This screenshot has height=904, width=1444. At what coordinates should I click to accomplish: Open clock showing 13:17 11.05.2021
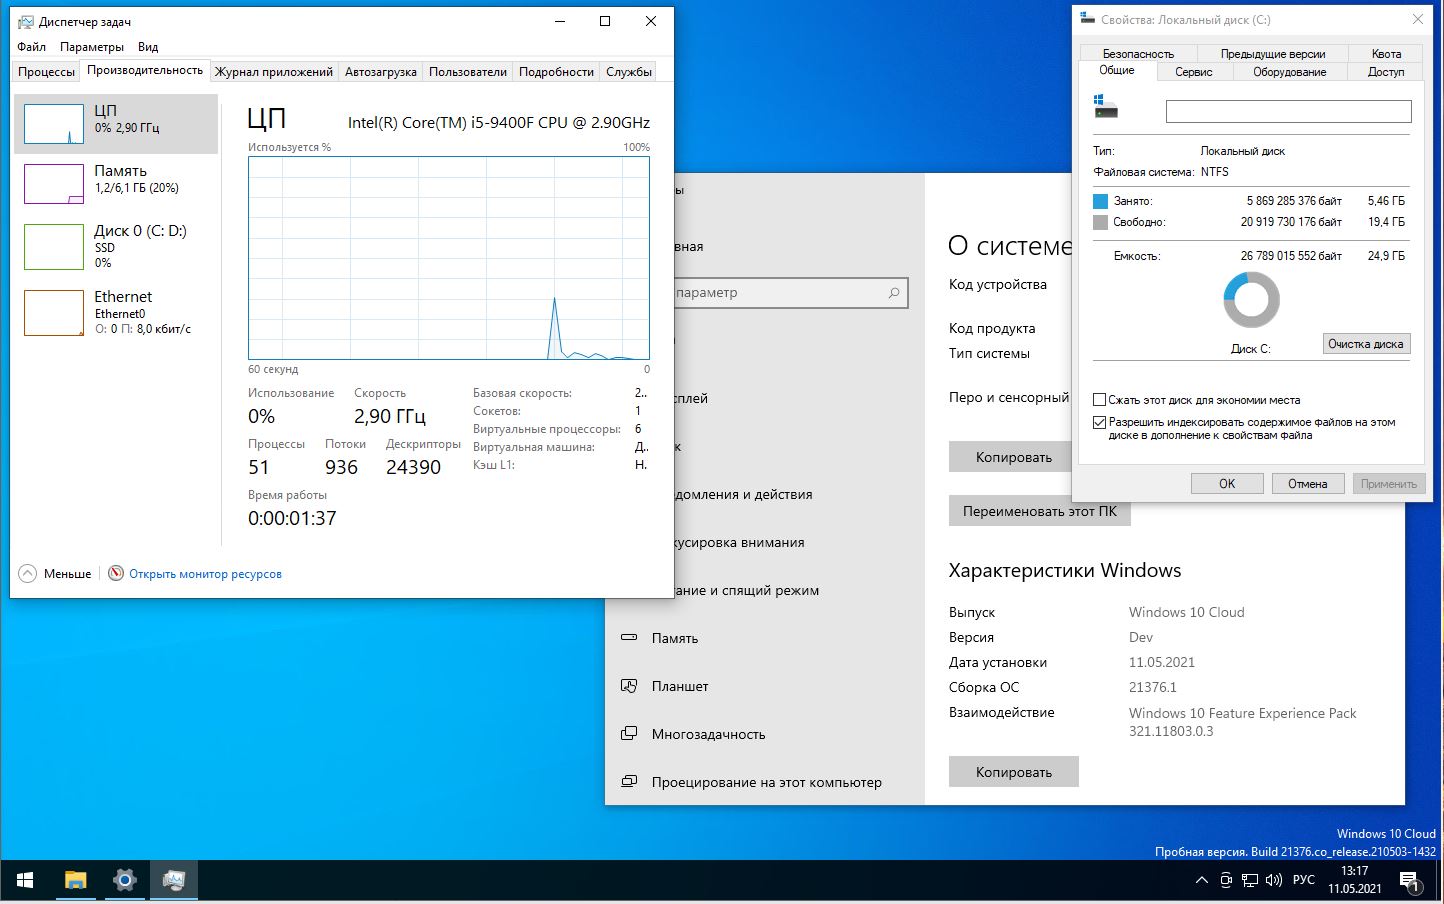point(1355,880)
